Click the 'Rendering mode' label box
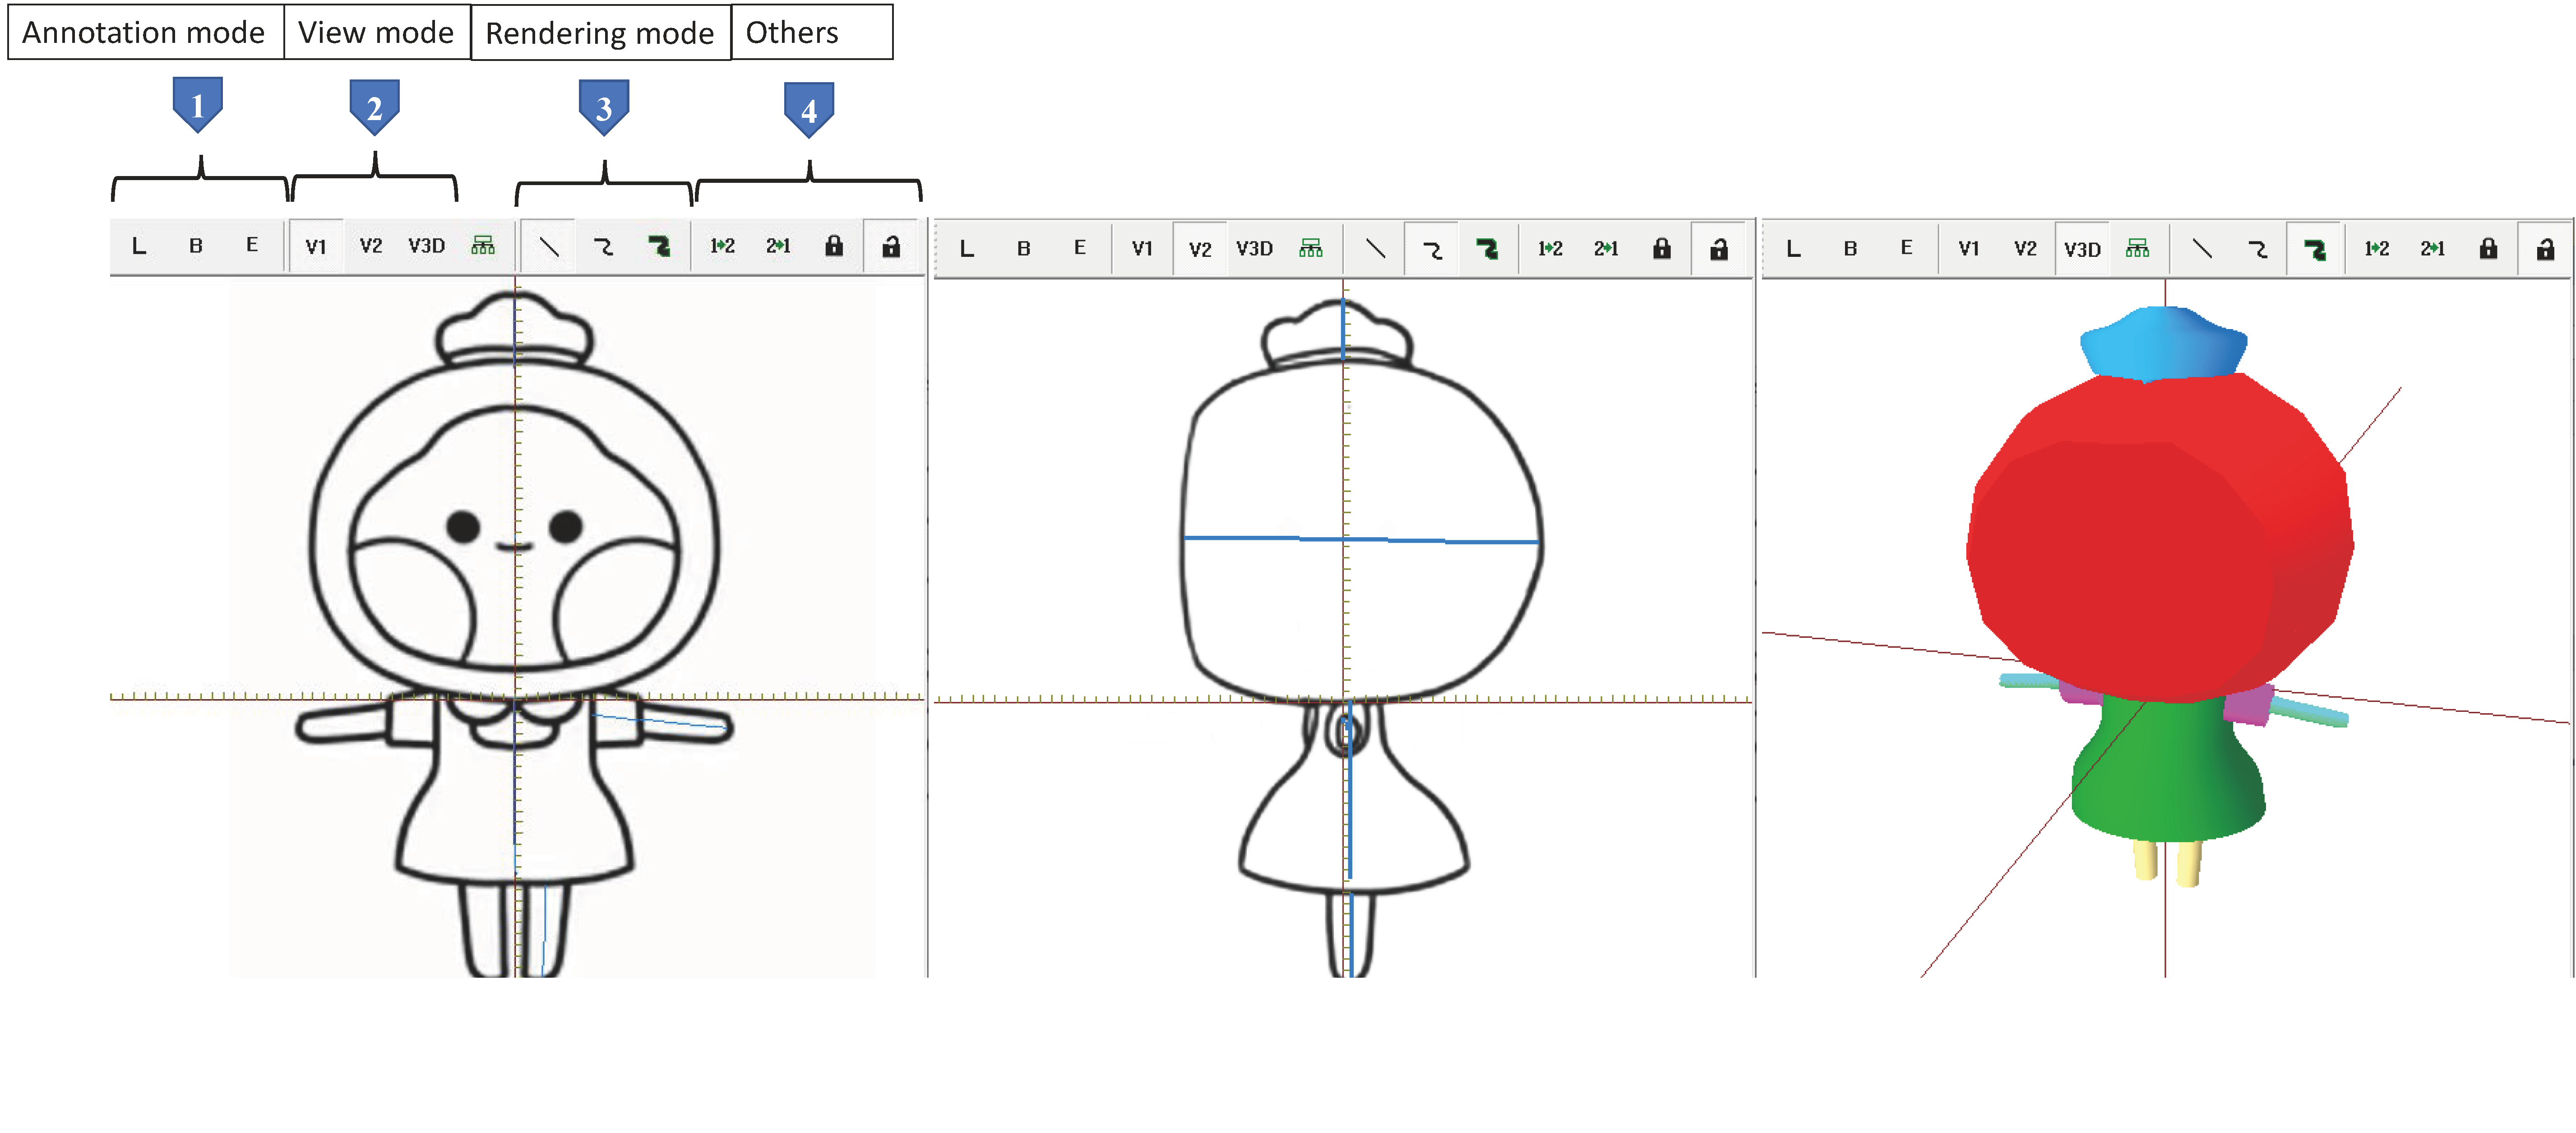The image size is (2576, 1133). tap(600, 33)
